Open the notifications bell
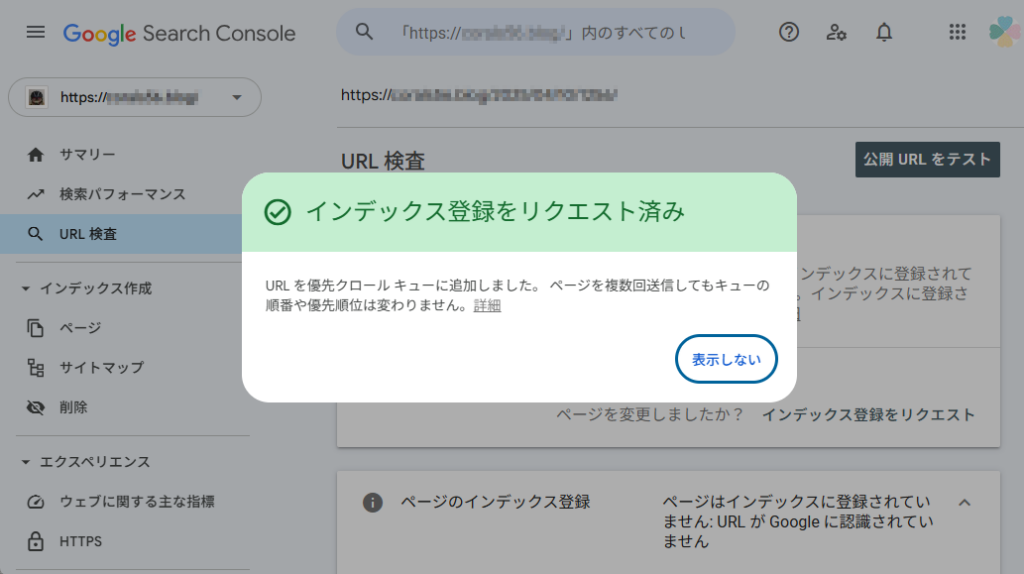 [884, 32]
